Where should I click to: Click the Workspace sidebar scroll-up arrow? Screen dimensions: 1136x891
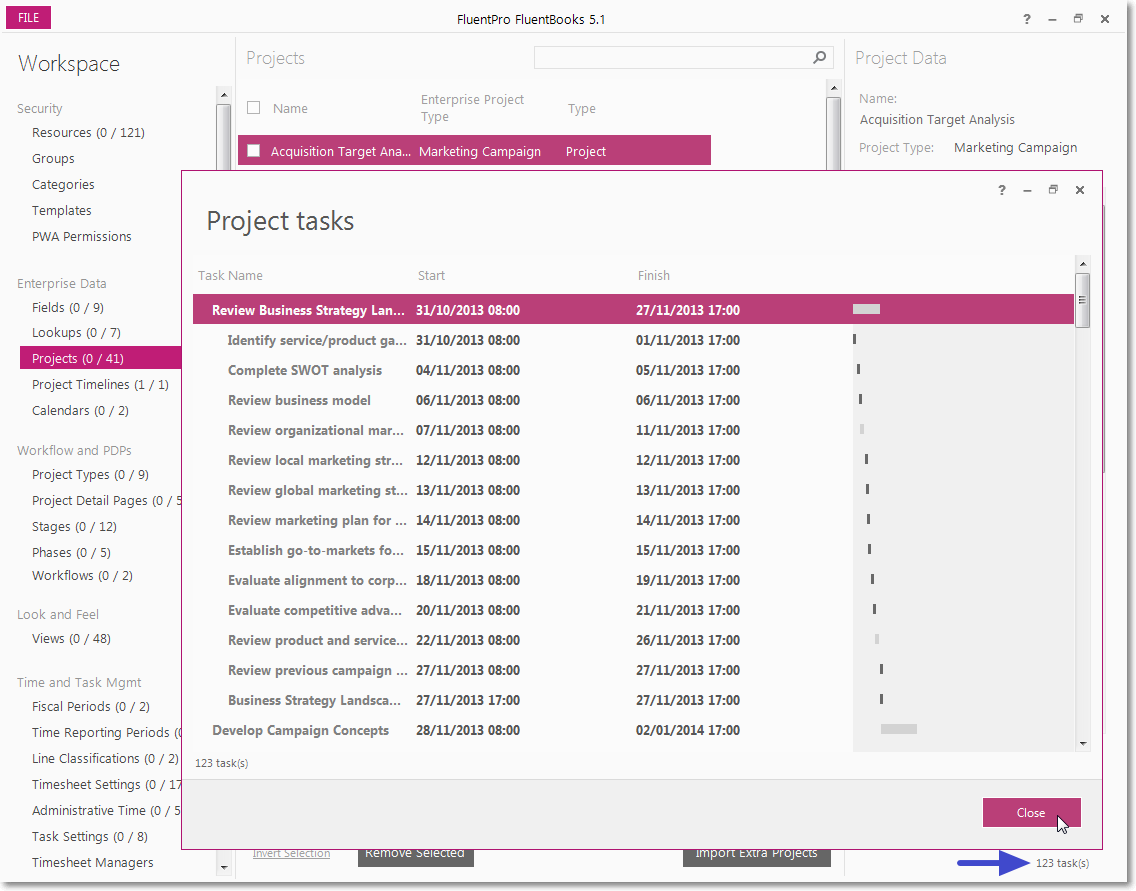[224, 95]
